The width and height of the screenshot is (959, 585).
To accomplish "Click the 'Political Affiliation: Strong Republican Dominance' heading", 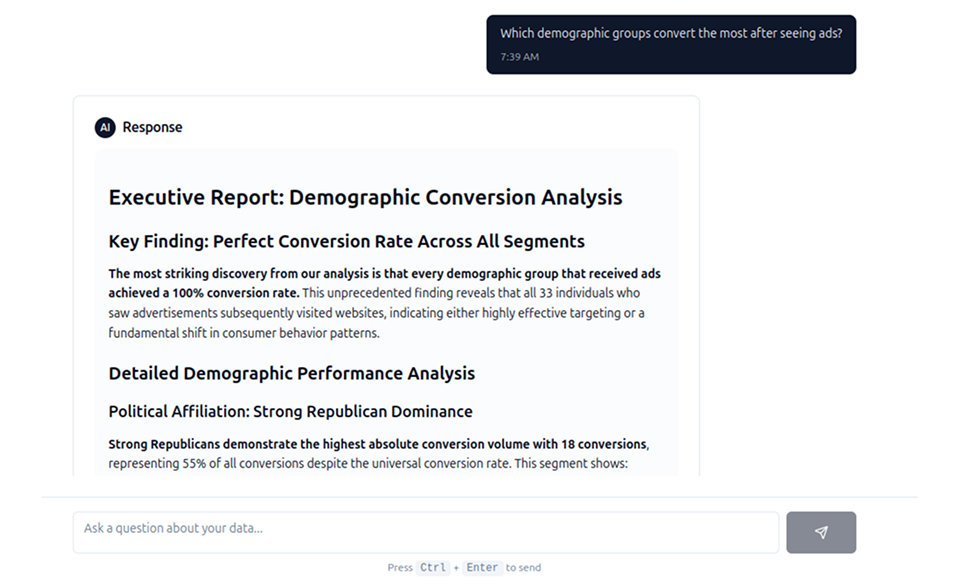I will [x=290, y=411].
